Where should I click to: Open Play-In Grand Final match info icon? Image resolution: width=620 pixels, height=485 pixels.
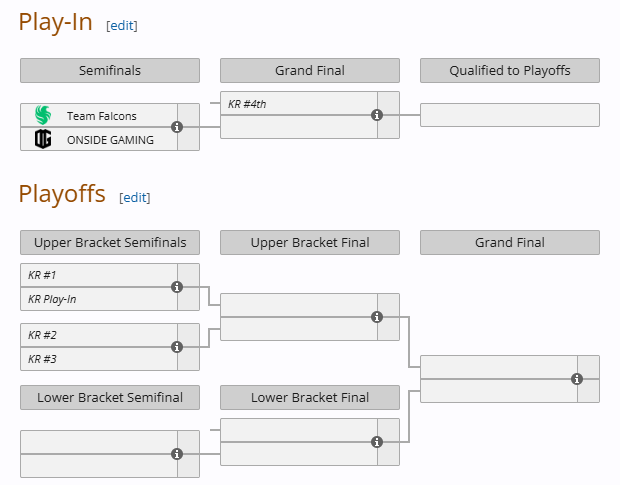click(x=377, y=115)
